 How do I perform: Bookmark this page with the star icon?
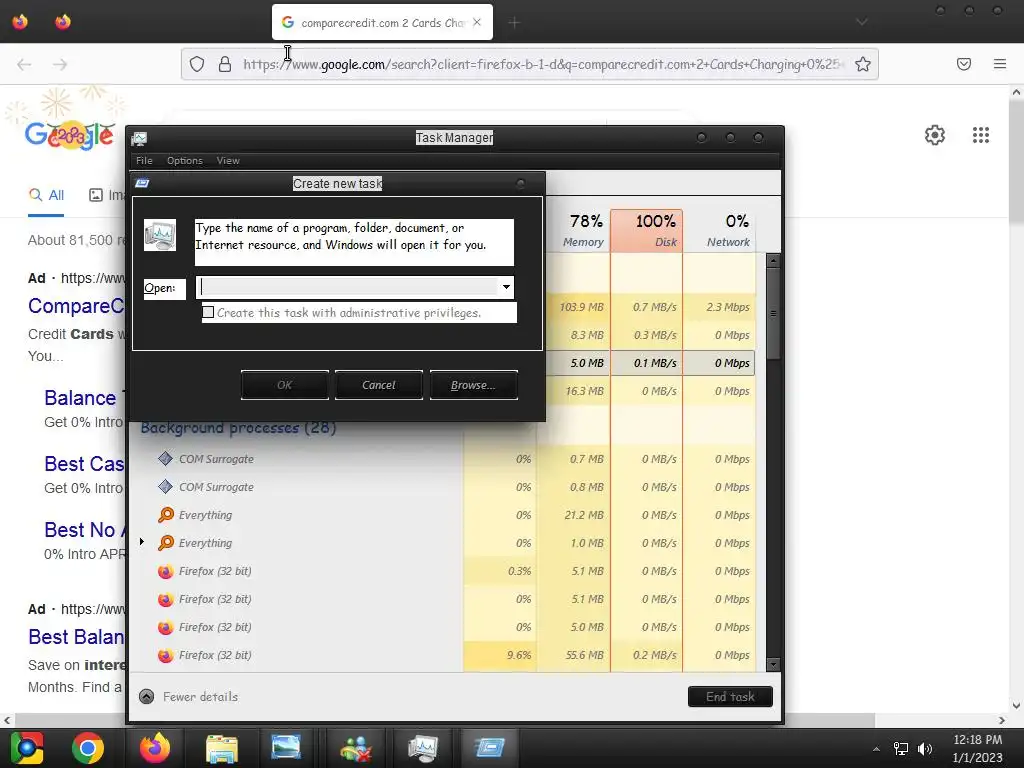863,64
